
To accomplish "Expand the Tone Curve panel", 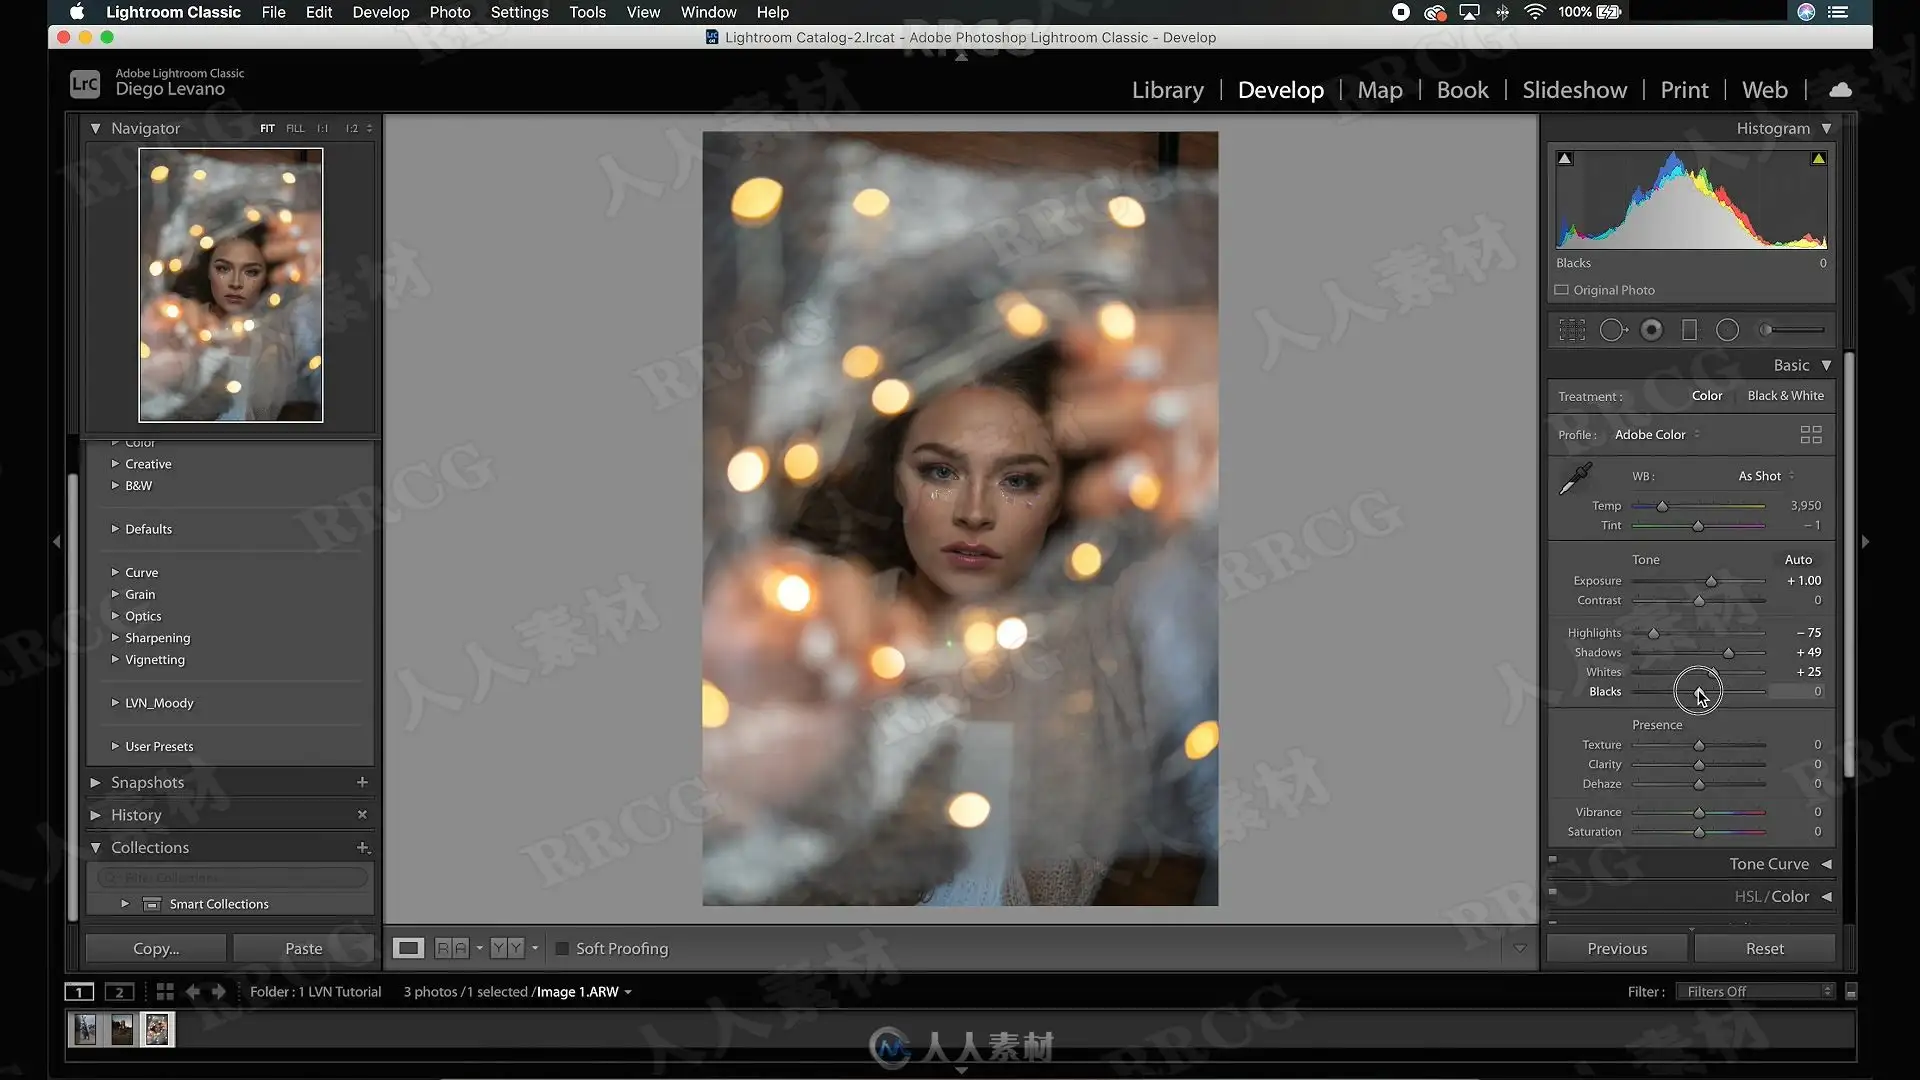I will tap(1769, 864).
